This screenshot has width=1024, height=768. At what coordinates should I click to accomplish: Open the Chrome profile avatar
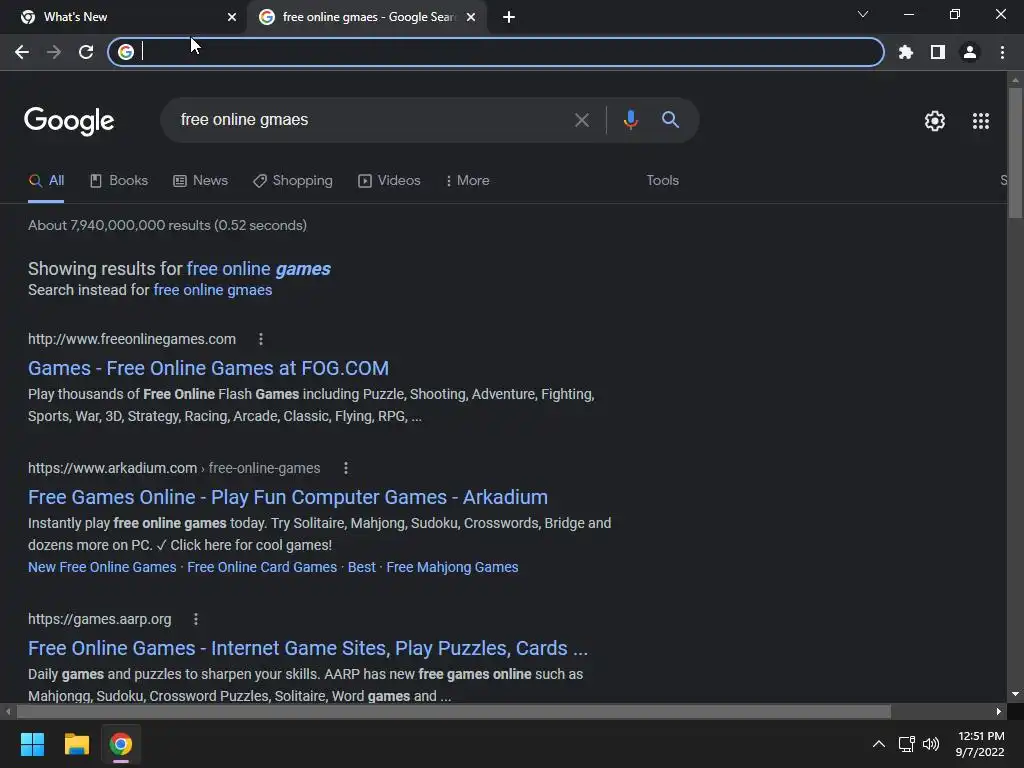970,52
